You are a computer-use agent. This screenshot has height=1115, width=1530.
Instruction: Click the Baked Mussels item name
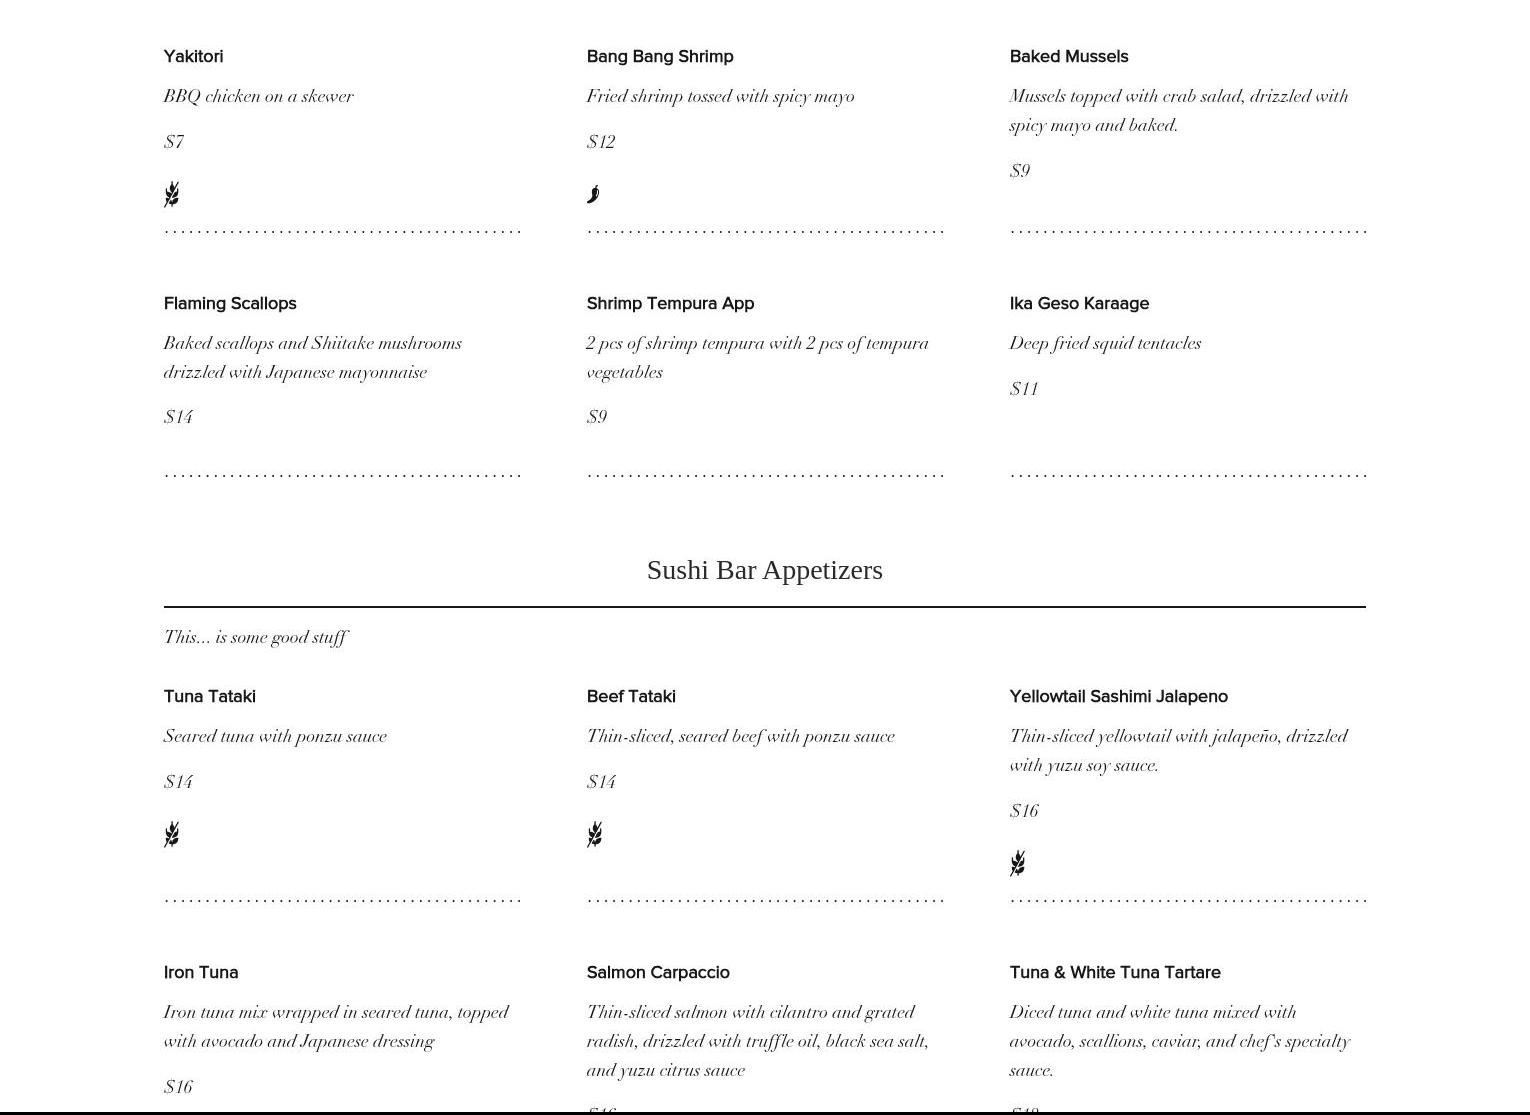pyautogui.click(x=1069, y=57)
